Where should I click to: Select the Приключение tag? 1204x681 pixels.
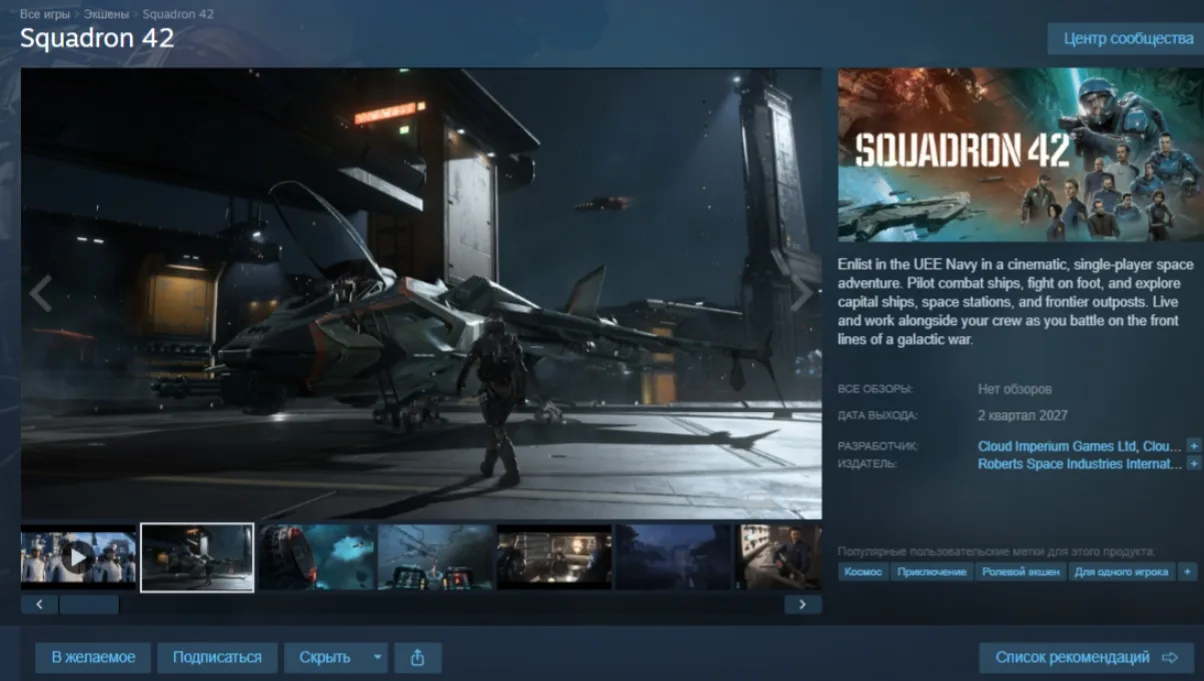[x=932, y=572]
